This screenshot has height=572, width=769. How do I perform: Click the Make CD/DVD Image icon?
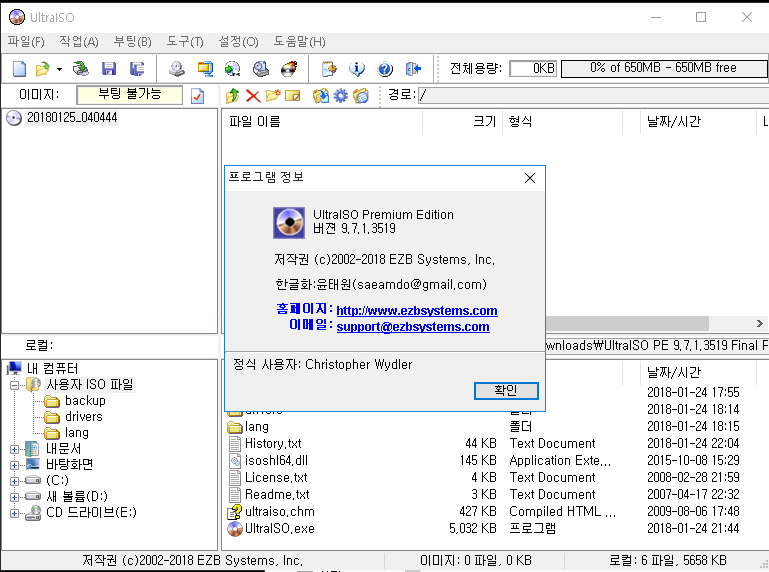coord(177,69)
